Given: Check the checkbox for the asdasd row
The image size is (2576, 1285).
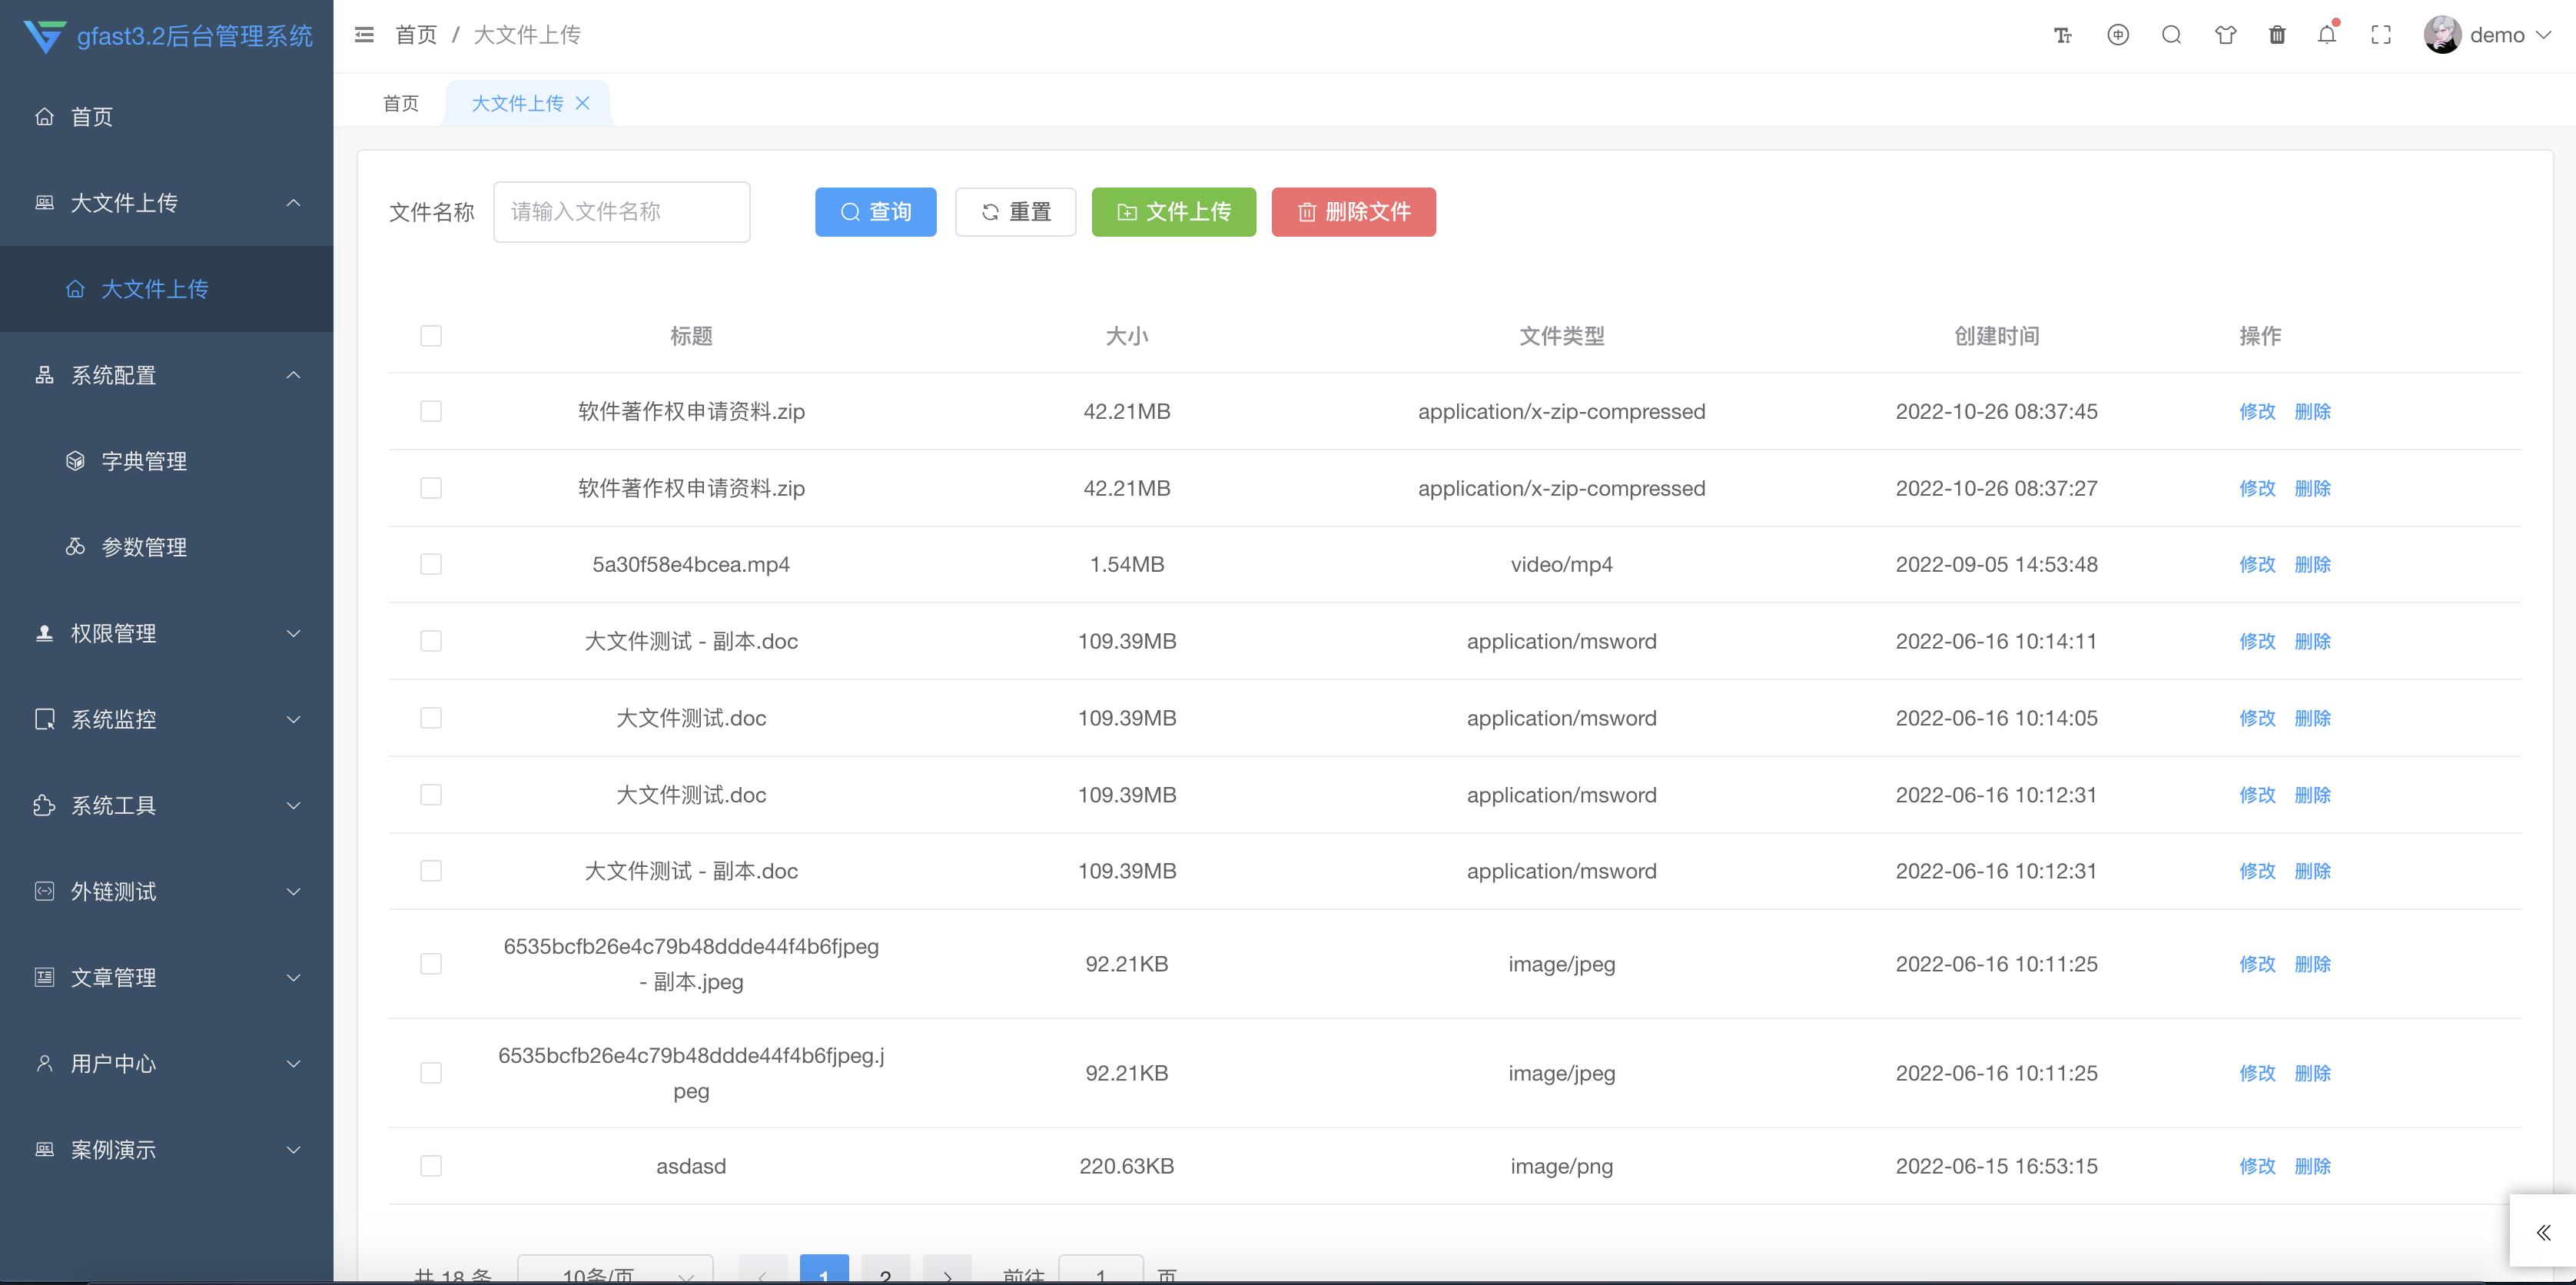Looking at the screenshot, I should pyautogui.click(x=430, y=1165).
